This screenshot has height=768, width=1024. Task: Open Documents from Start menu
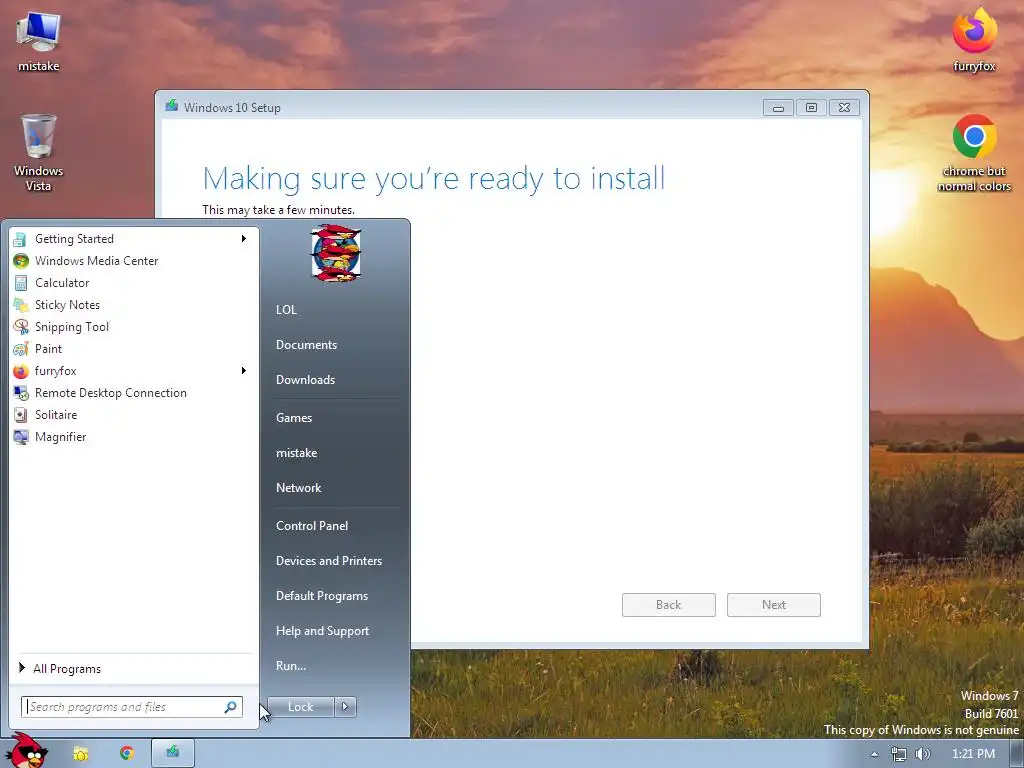pos(306,345)
